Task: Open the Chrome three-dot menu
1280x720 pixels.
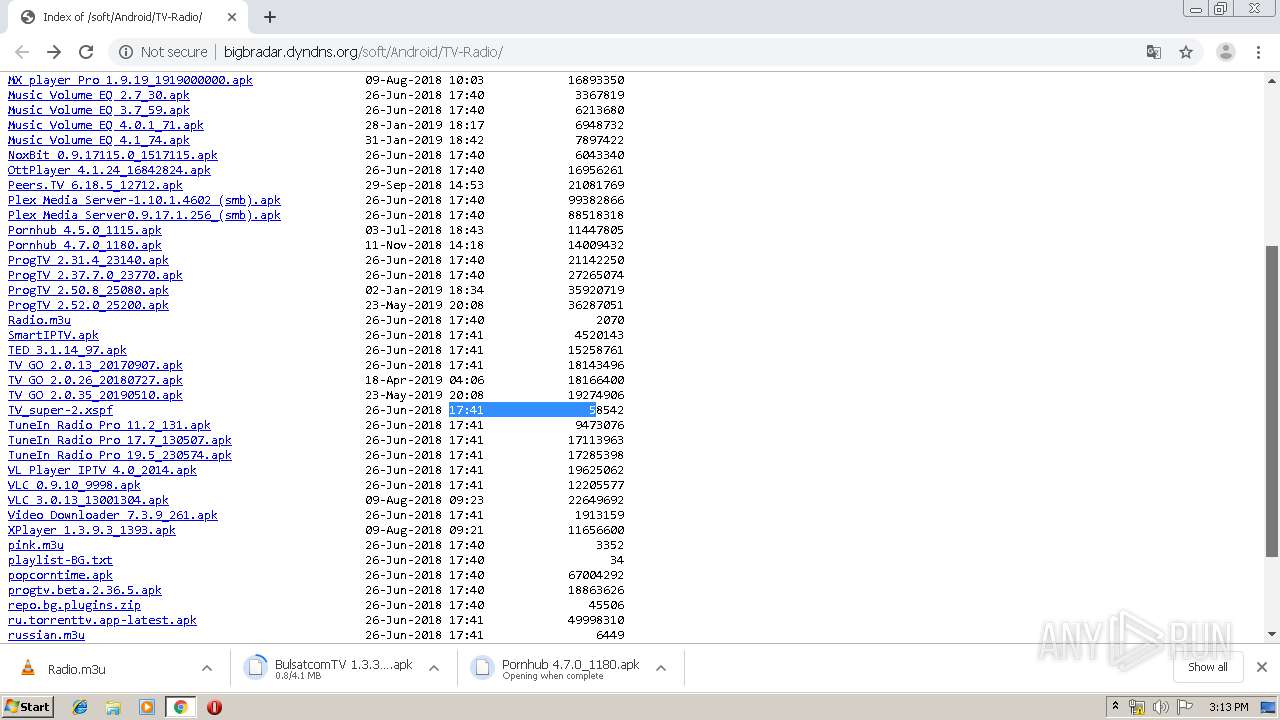Action: pyautogui.click(x=1258, y=52)
